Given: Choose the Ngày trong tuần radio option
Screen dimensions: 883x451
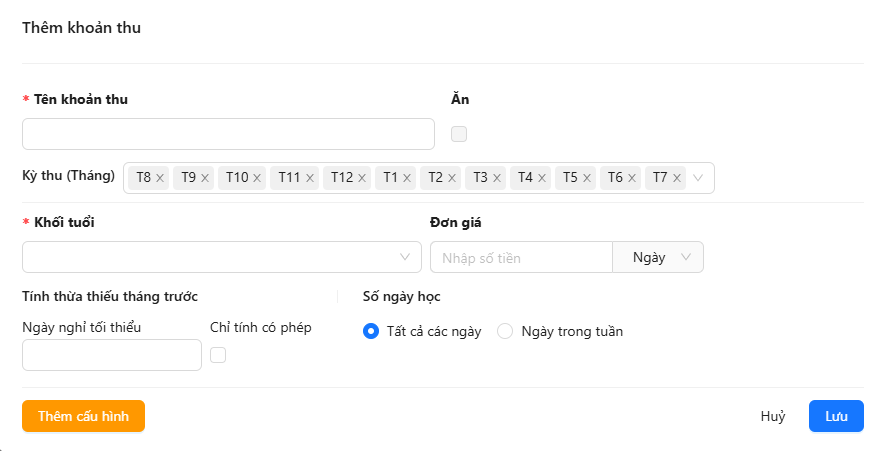Looking at the screenshot, I should (x=505, y=332).
